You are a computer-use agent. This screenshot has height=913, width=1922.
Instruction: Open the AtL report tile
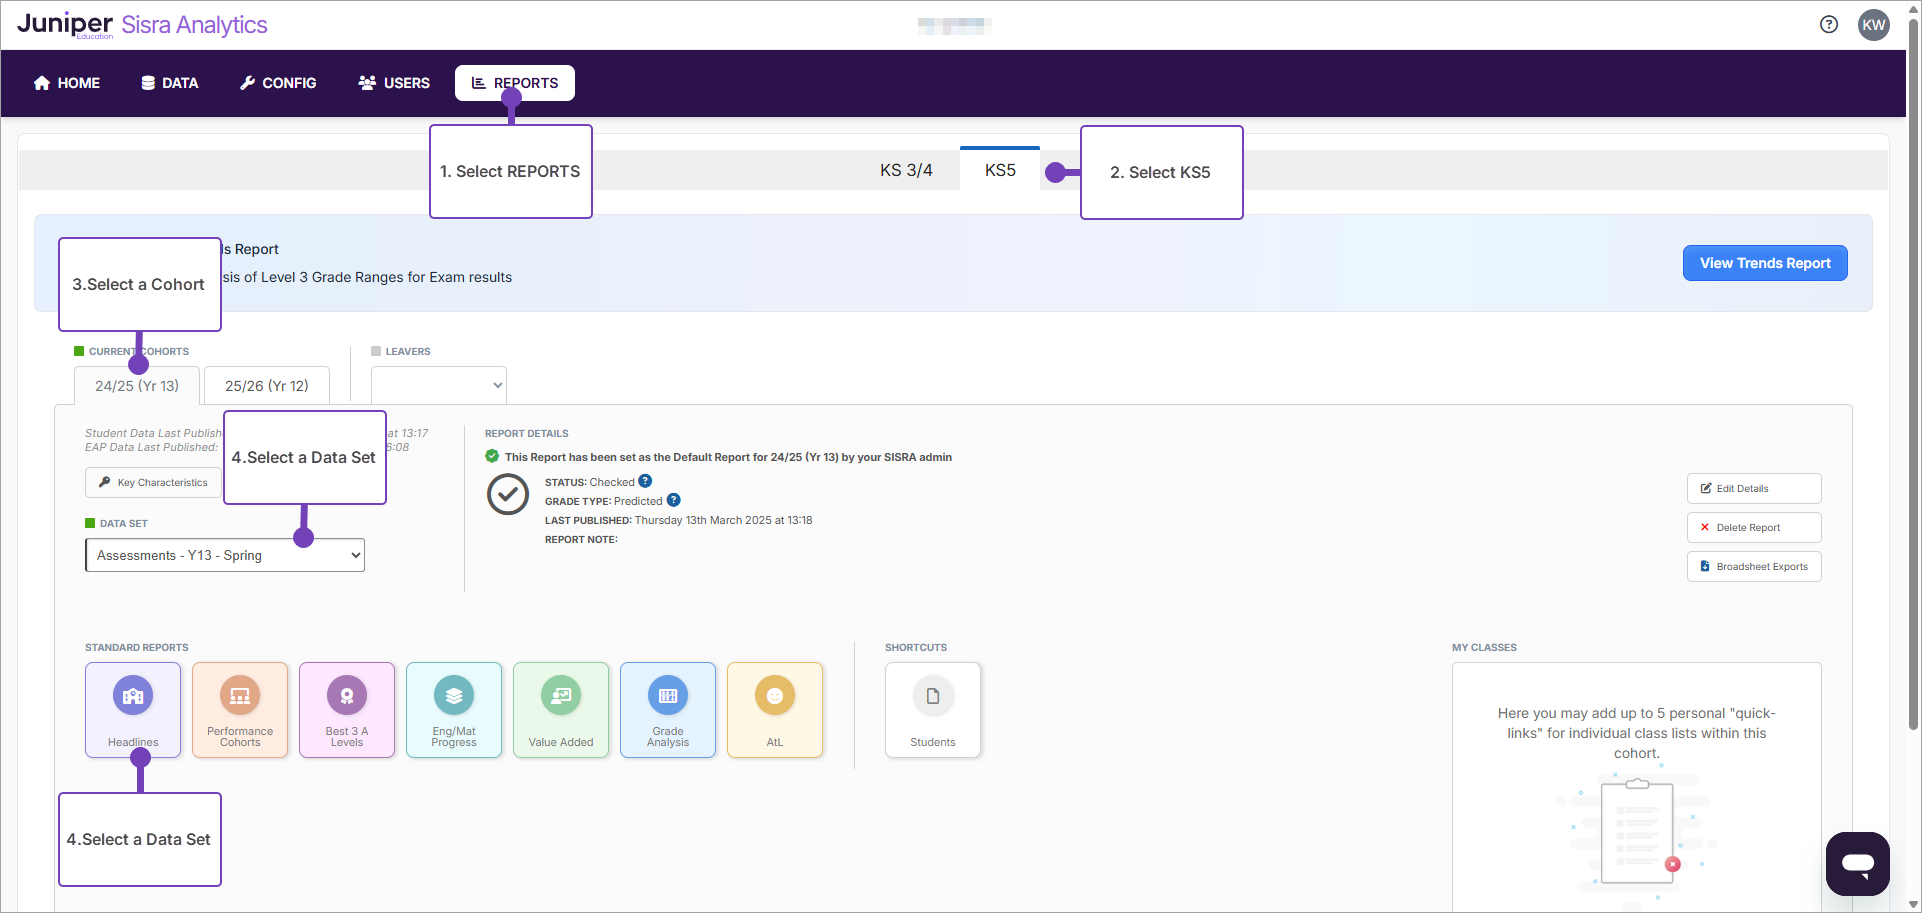pyautogui.click(x=775, y=709)
